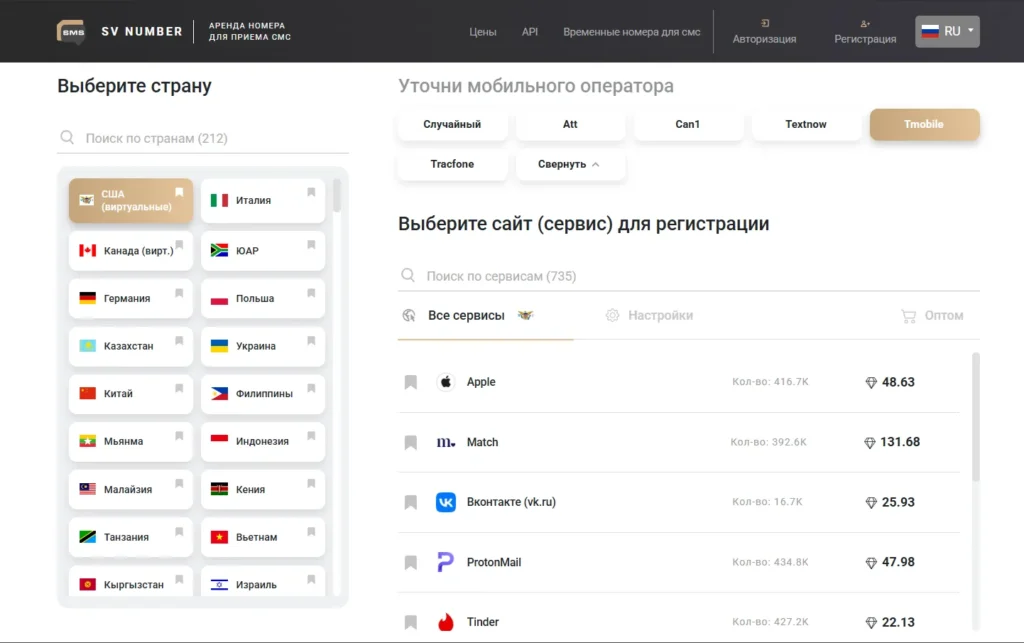Click the globe icon beside Все сервисы
The width and height of the screenshot is (1024, 643).
[409, 315]
